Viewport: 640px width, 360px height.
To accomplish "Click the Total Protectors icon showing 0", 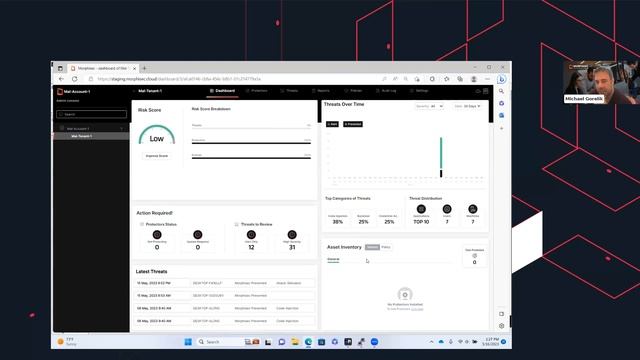I will pos(474,256).
